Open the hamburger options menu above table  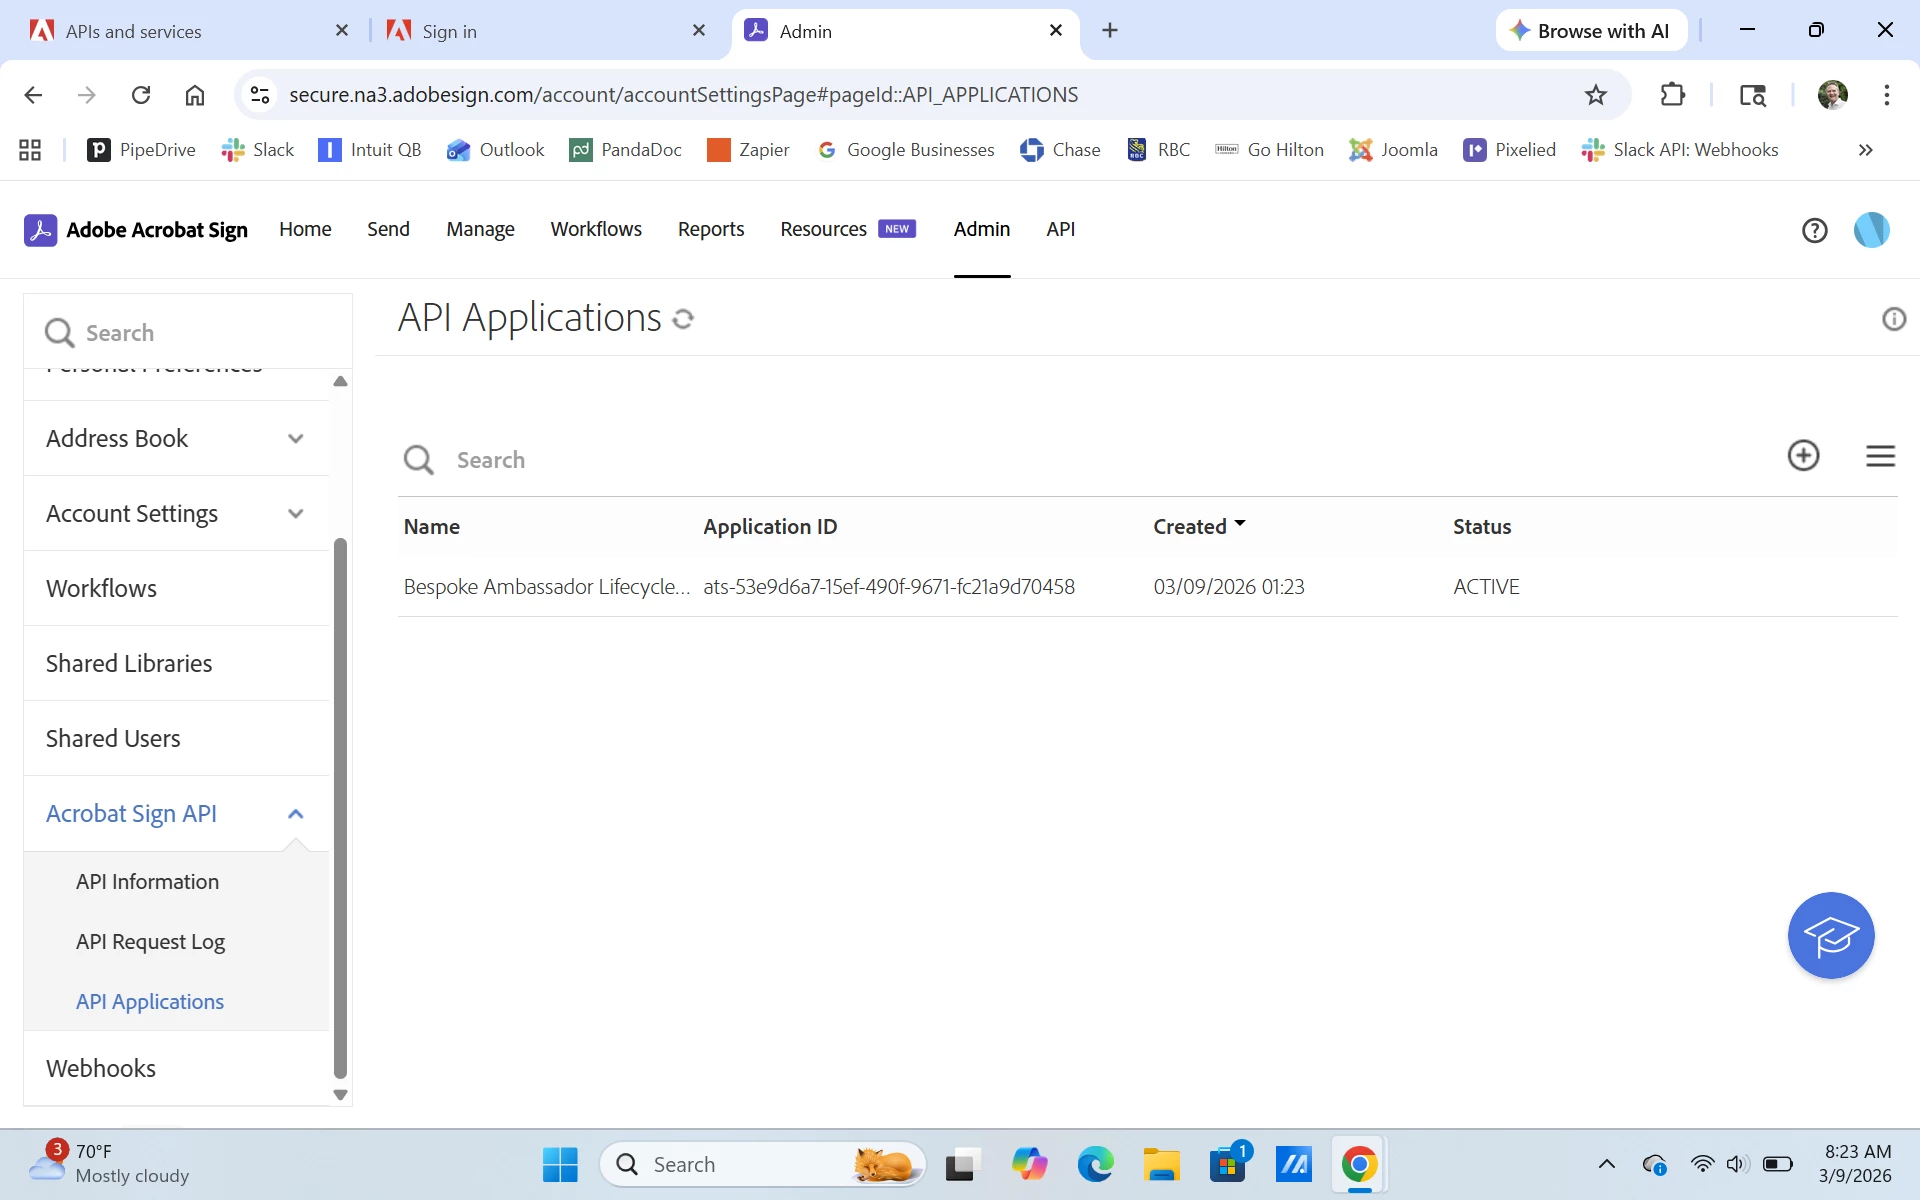coord(1880,456)
